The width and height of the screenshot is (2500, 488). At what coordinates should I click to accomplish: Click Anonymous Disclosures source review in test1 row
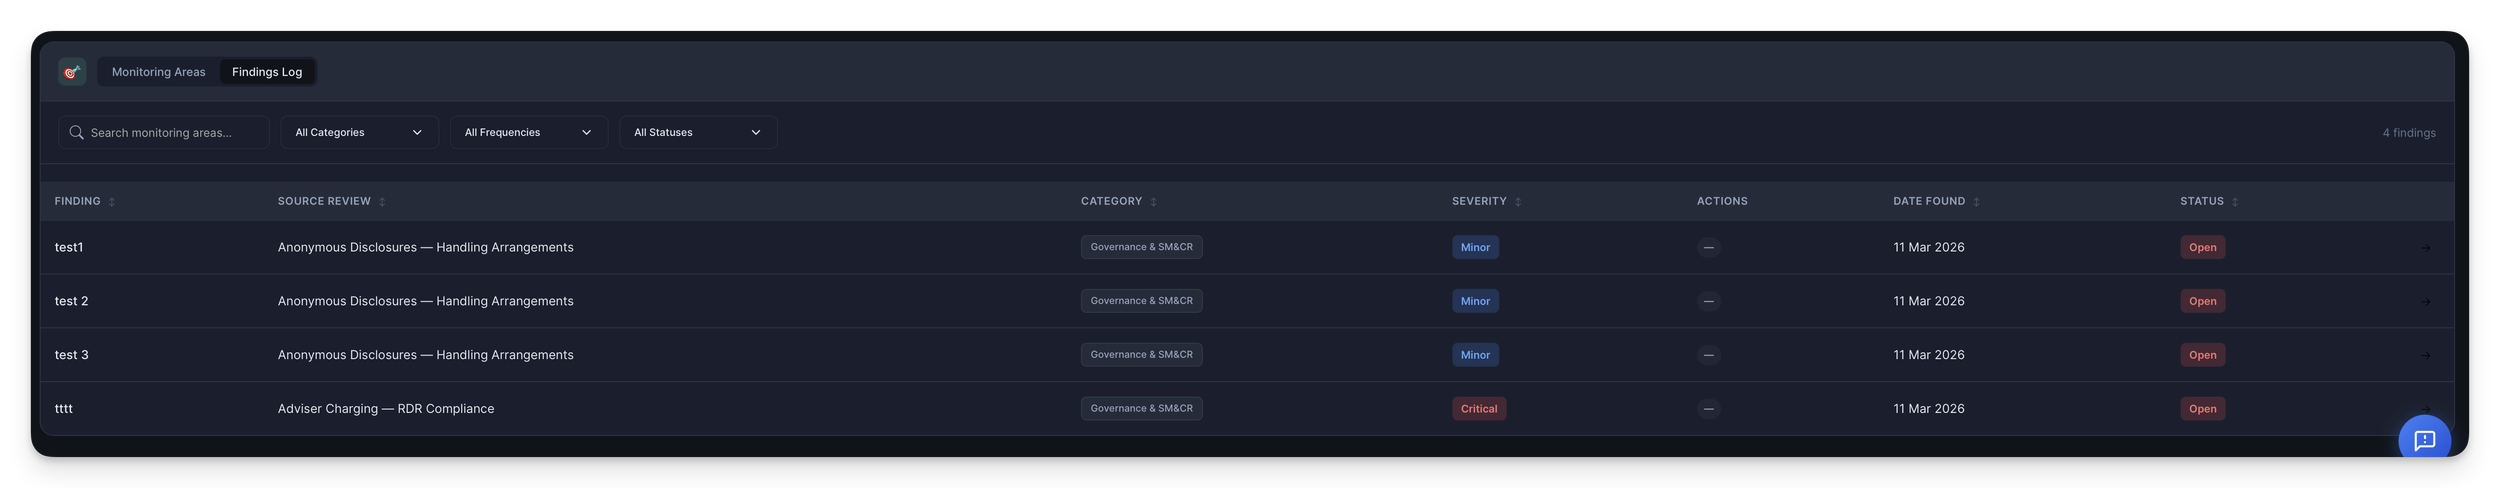[x=426, y=248]
